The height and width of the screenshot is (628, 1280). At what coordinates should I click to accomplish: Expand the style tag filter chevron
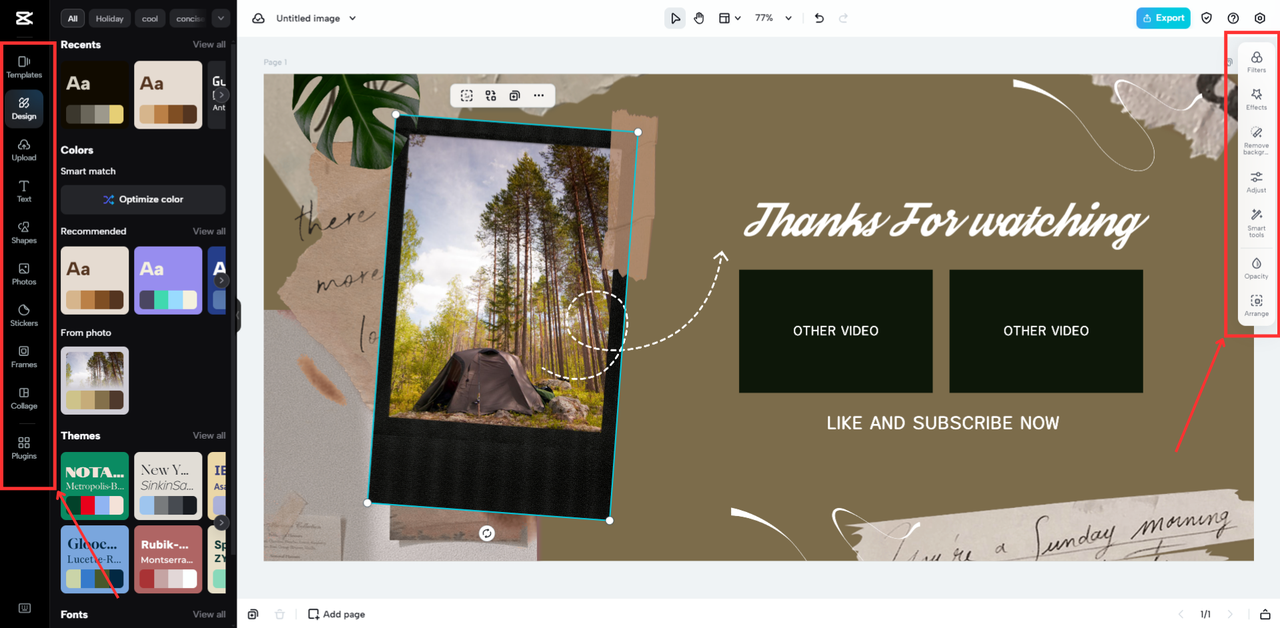[220, 18]
